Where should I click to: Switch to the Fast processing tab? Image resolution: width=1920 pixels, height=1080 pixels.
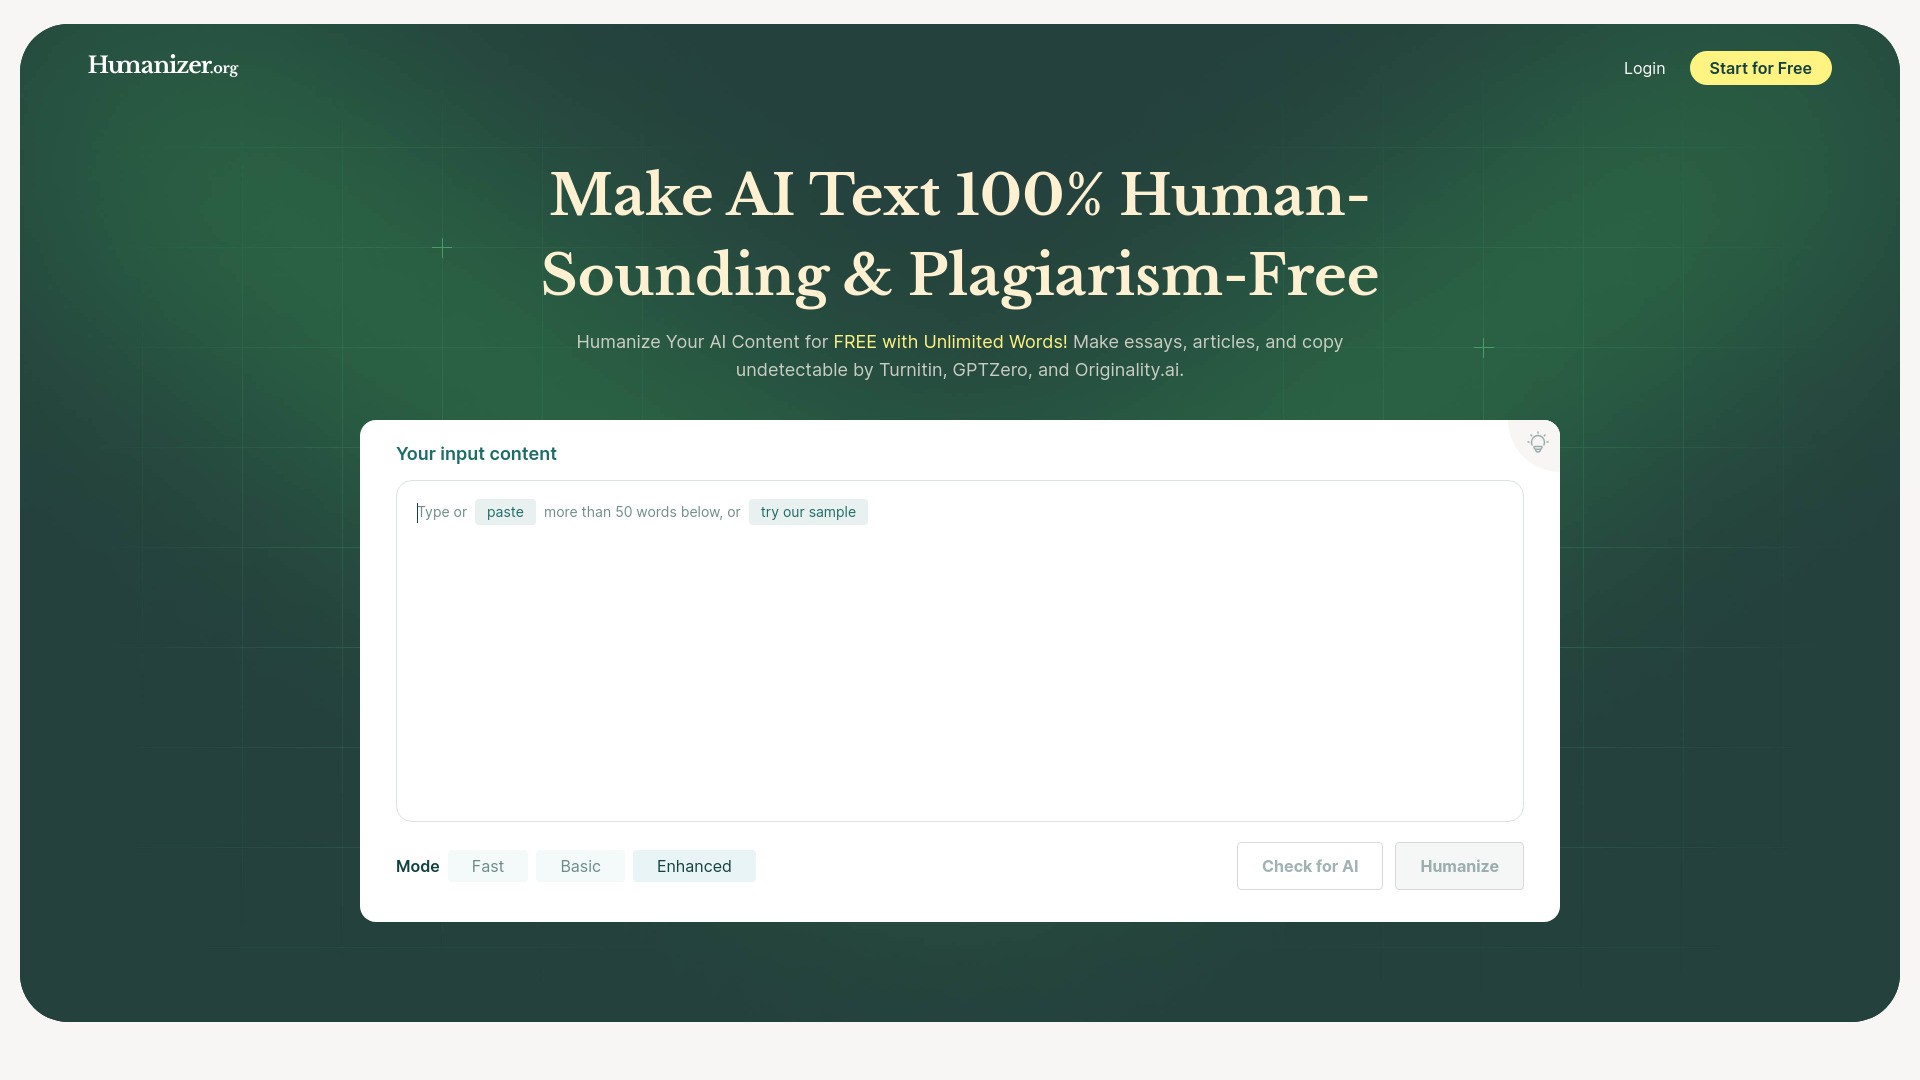[x=488, y=866]
